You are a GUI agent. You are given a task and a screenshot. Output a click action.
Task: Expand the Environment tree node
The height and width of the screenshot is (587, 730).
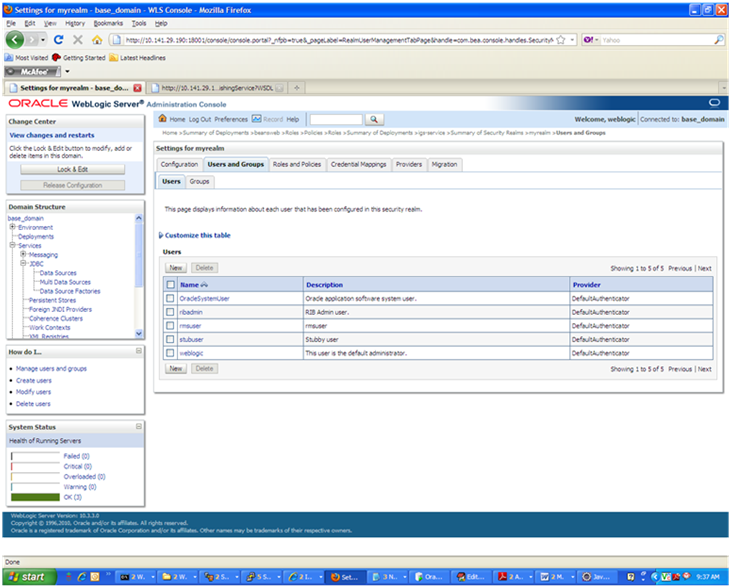click(12, 227)
